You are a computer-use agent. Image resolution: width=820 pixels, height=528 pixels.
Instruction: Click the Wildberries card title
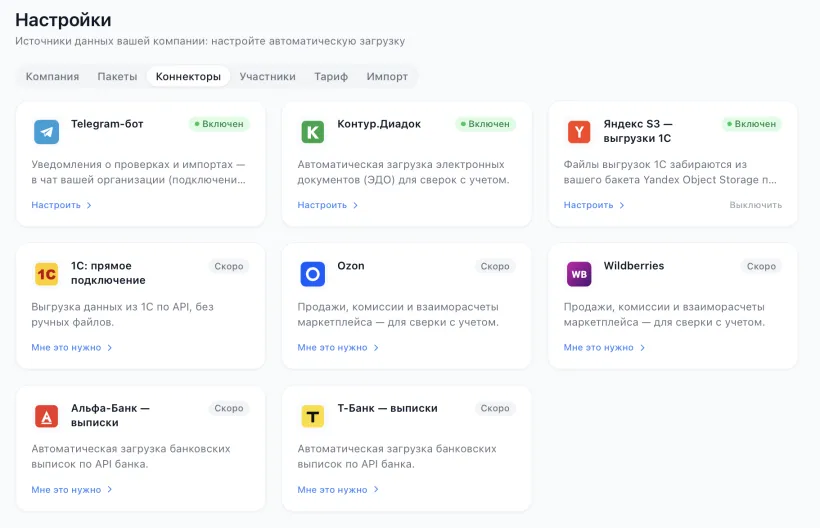point(633,266)
